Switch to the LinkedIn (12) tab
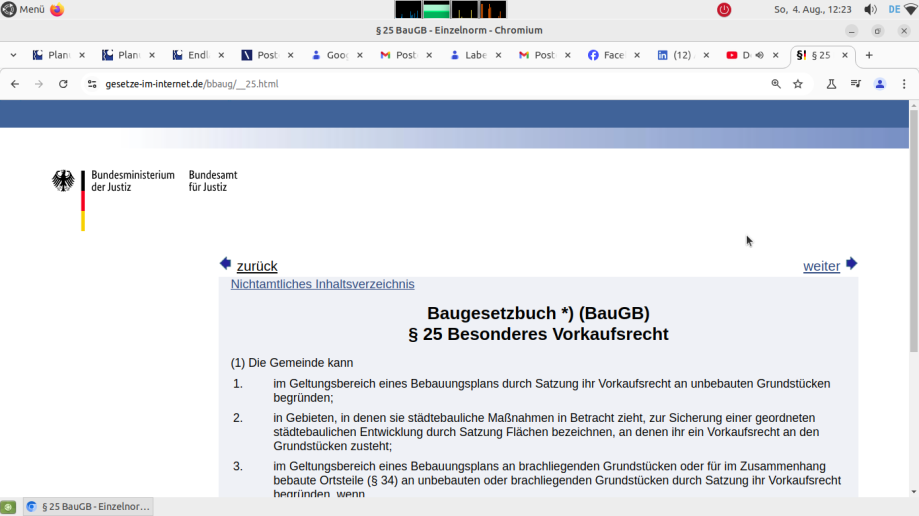Screen dimensions: 919x516 click(680, 55)
